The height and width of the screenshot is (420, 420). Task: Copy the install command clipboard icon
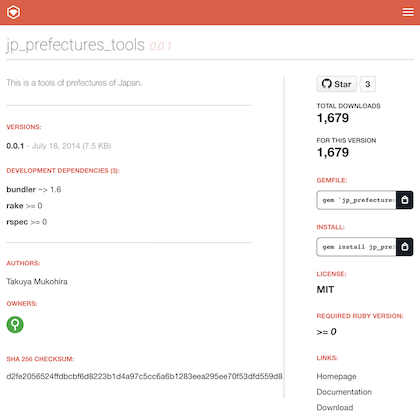[405, 247]
